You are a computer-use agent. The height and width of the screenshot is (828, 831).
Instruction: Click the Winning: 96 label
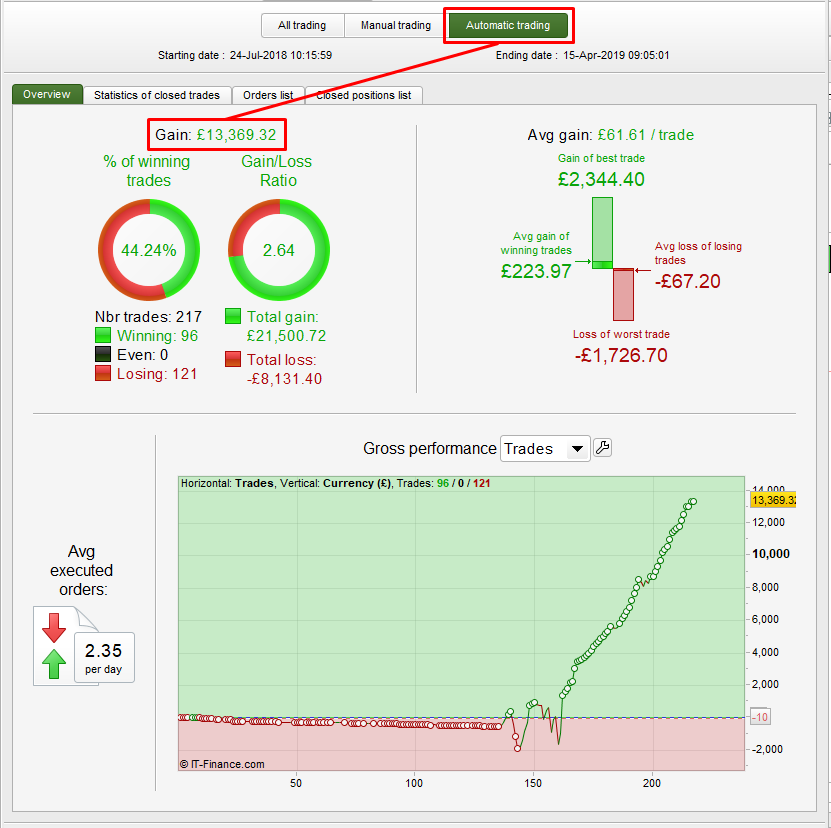[157, 336]
